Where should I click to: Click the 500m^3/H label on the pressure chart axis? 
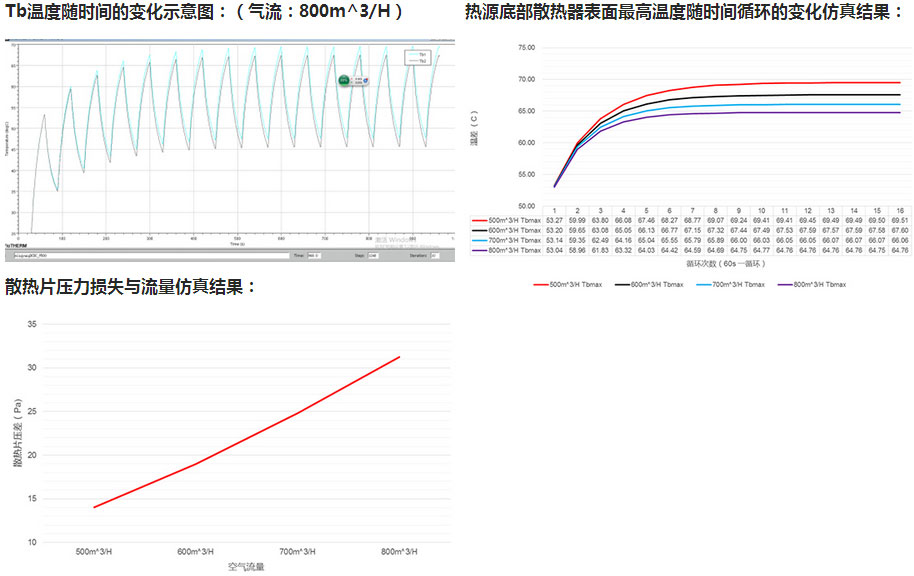pos(94,552)
